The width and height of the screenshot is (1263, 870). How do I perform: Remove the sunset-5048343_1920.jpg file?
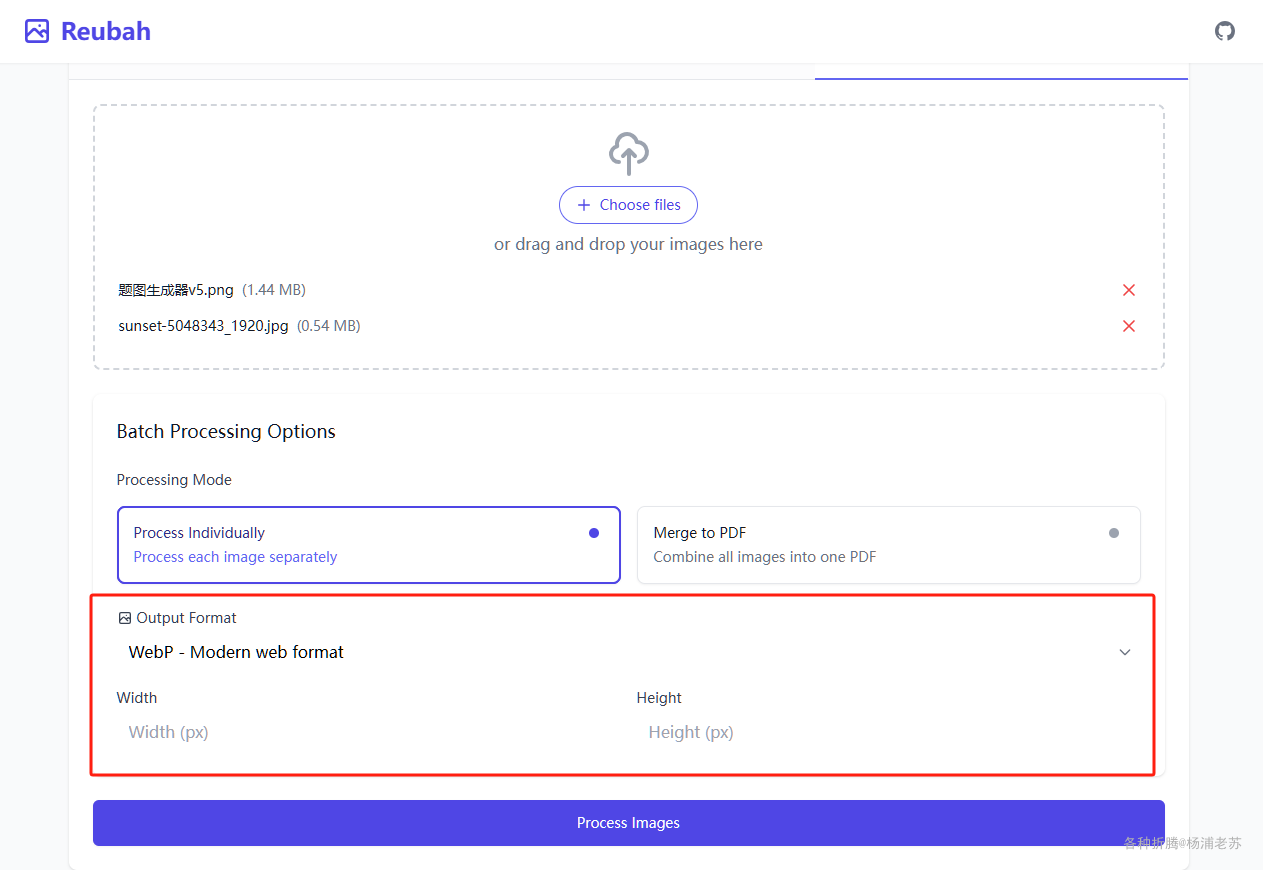pyautogui.click(x=1129, y=326)
